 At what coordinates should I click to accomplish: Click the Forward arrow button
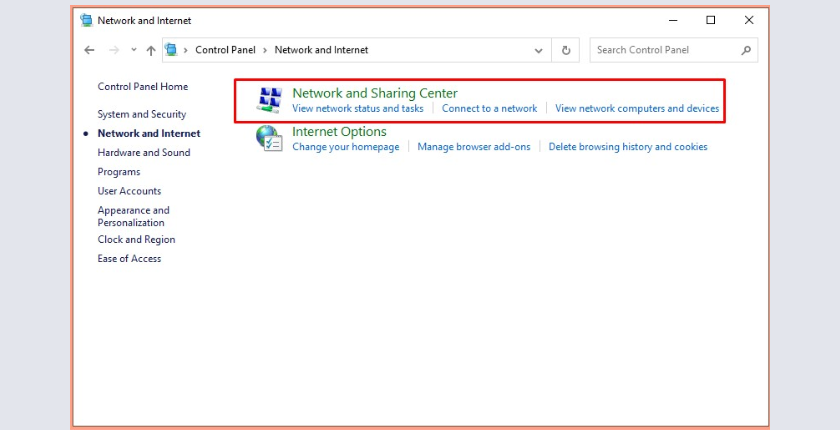click(114, 50)
